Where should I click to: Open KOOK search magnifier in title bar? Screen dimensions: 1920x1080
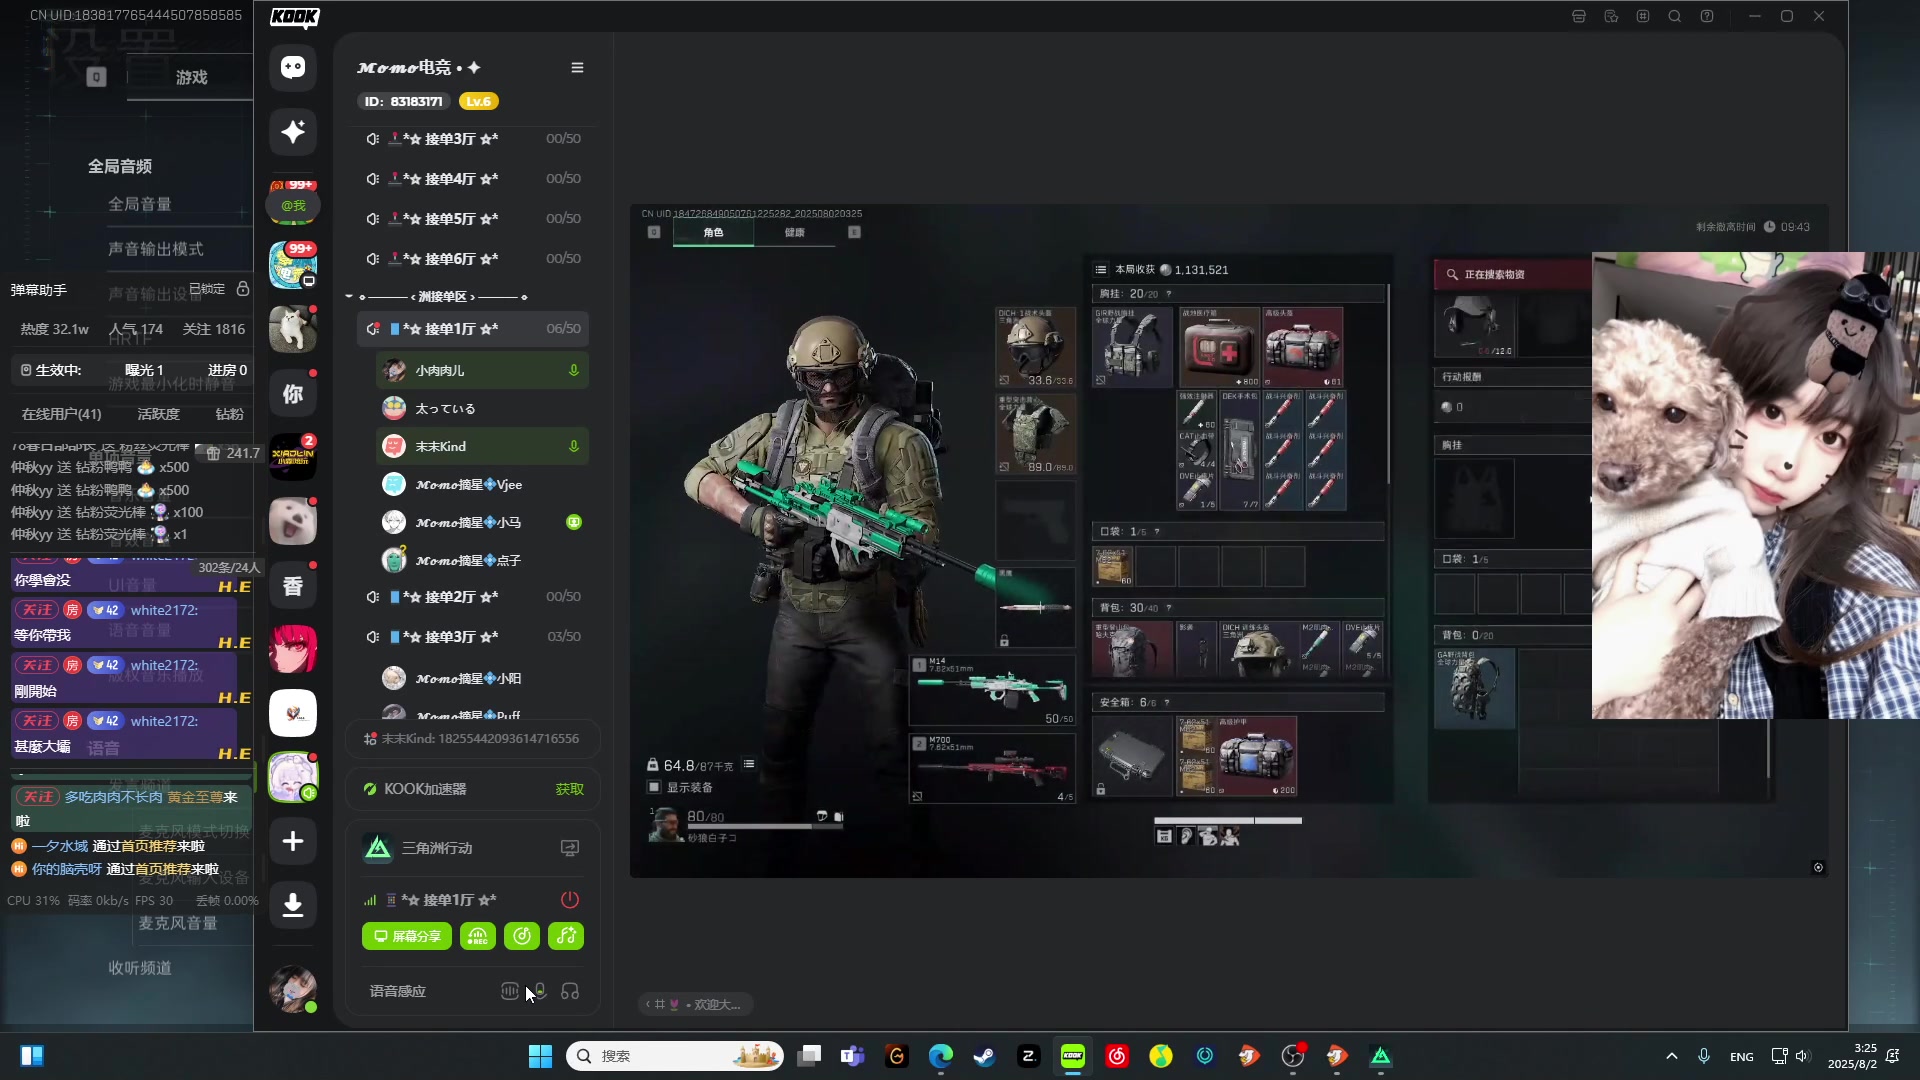point(1675,16)
